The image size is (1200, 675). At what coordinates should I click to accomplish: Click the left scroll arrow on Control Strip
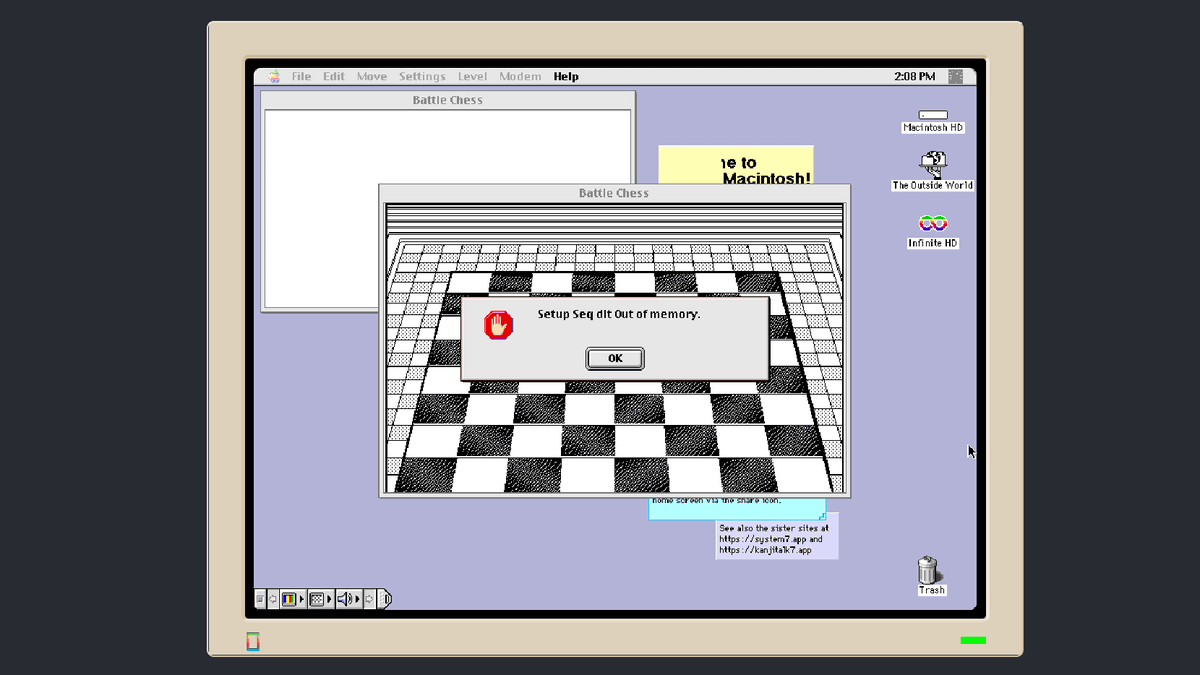[x=272, y=598]
